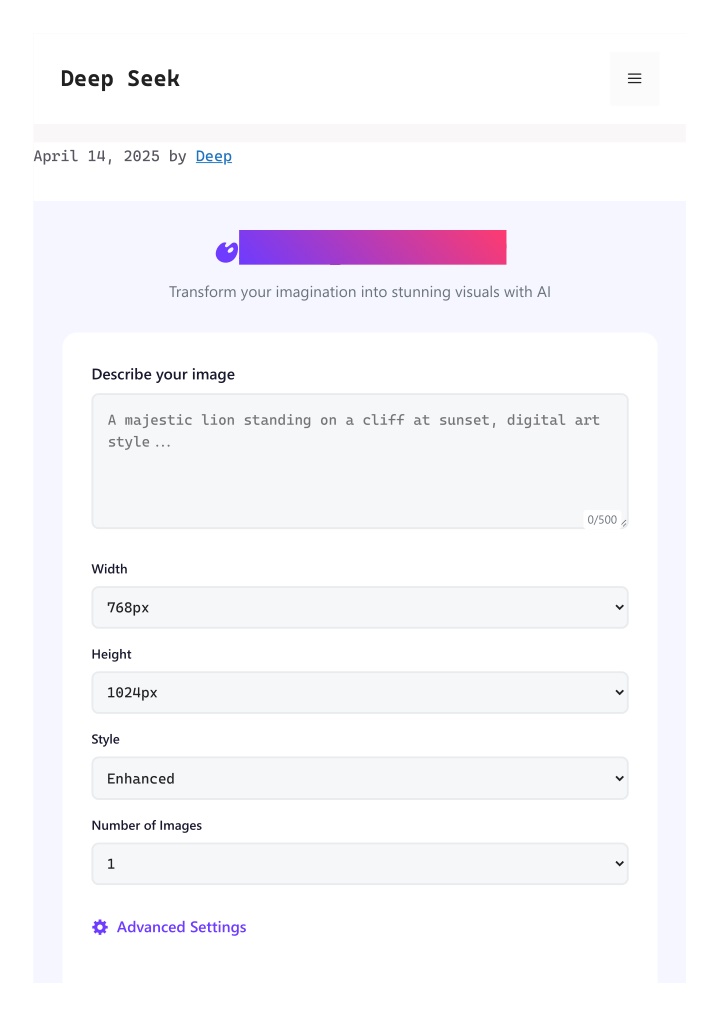
Task: Click the chevron arrow on the Width select
Action: pos(619,608)
